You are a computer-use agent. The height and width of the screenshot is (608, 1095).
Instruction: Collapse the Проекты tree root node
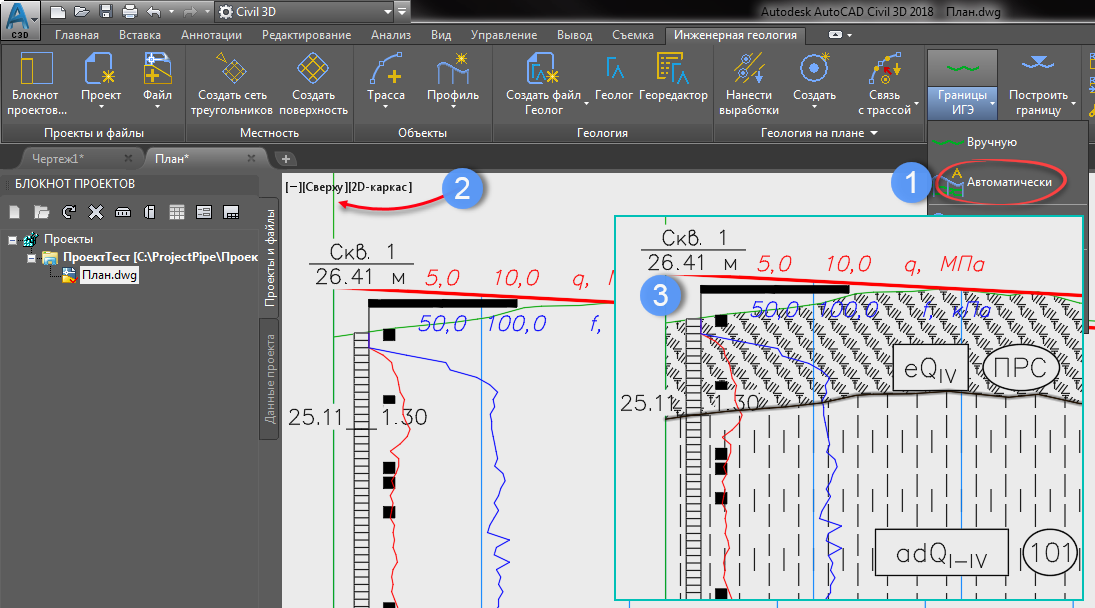[13, 240]
